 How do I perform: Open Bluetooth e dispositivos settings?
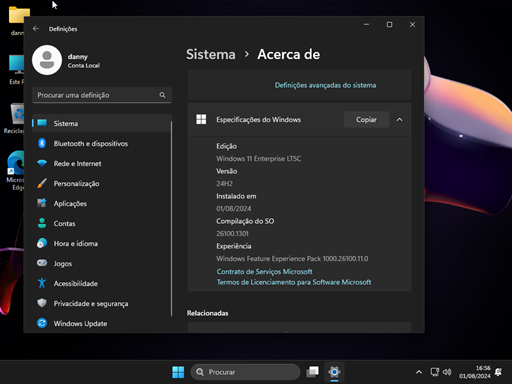(101, 144)
